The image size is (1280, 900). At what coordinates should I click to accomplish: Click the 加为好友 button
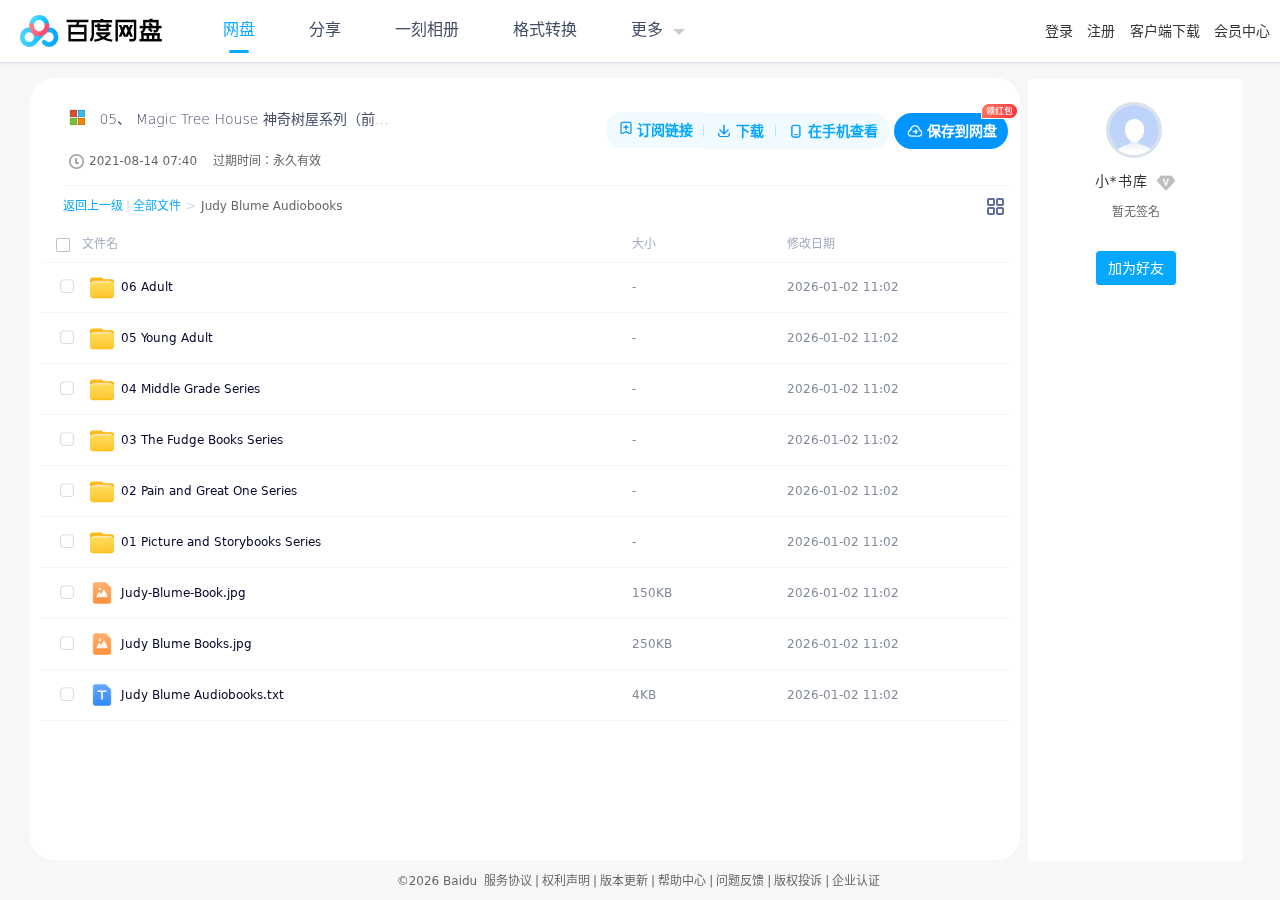click(1136, 268)
